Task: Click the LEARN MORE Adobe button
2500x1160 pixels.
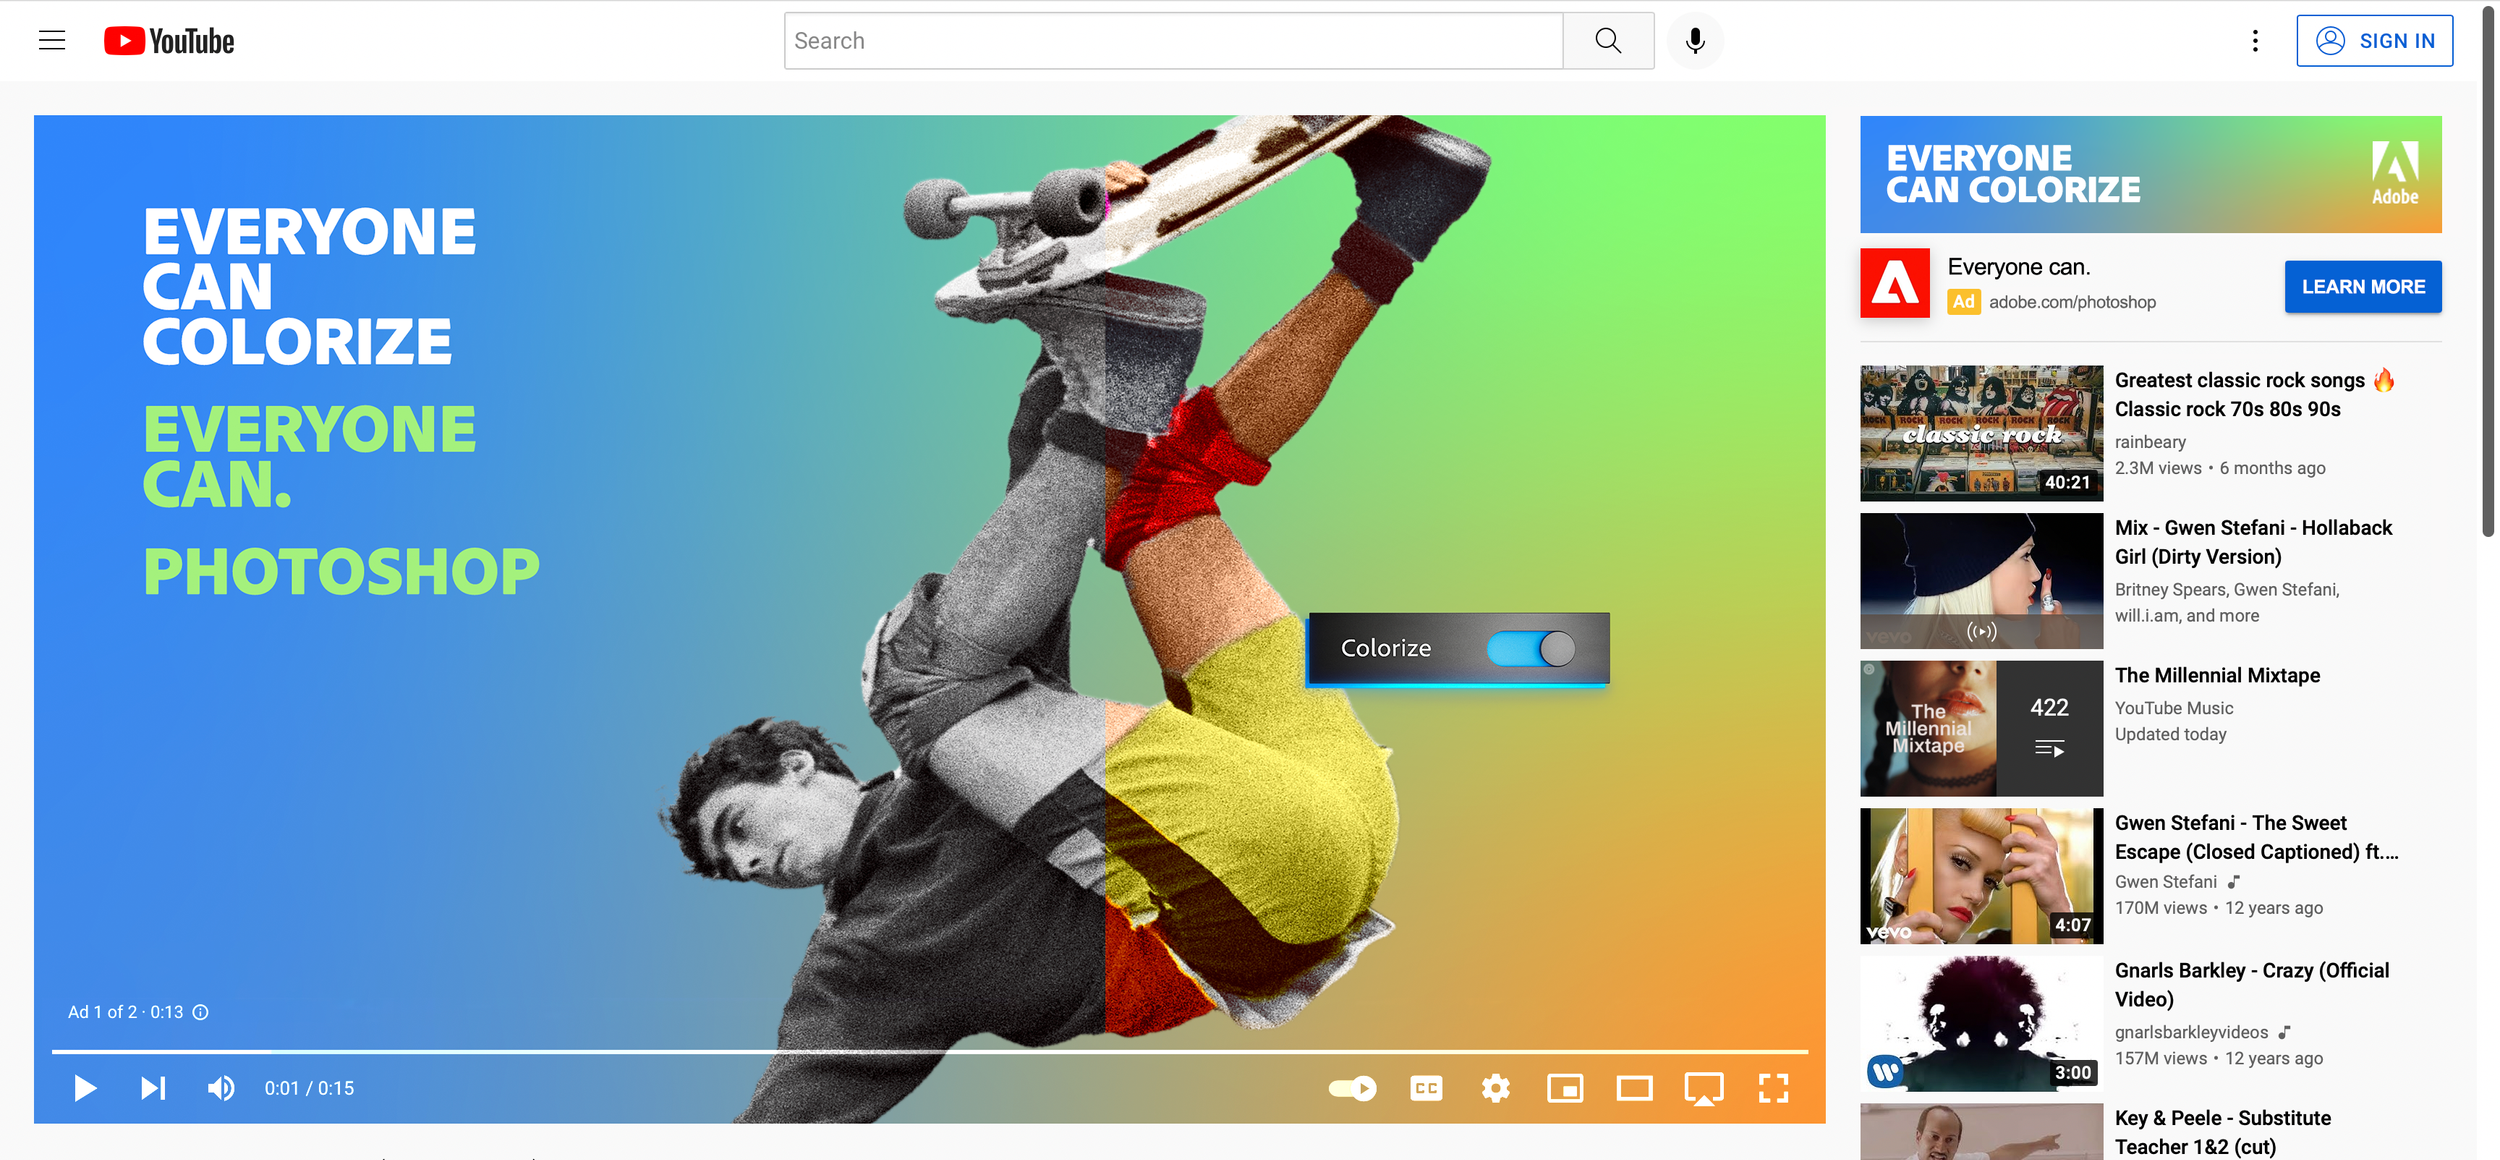Action: [x=2362, y=287]
